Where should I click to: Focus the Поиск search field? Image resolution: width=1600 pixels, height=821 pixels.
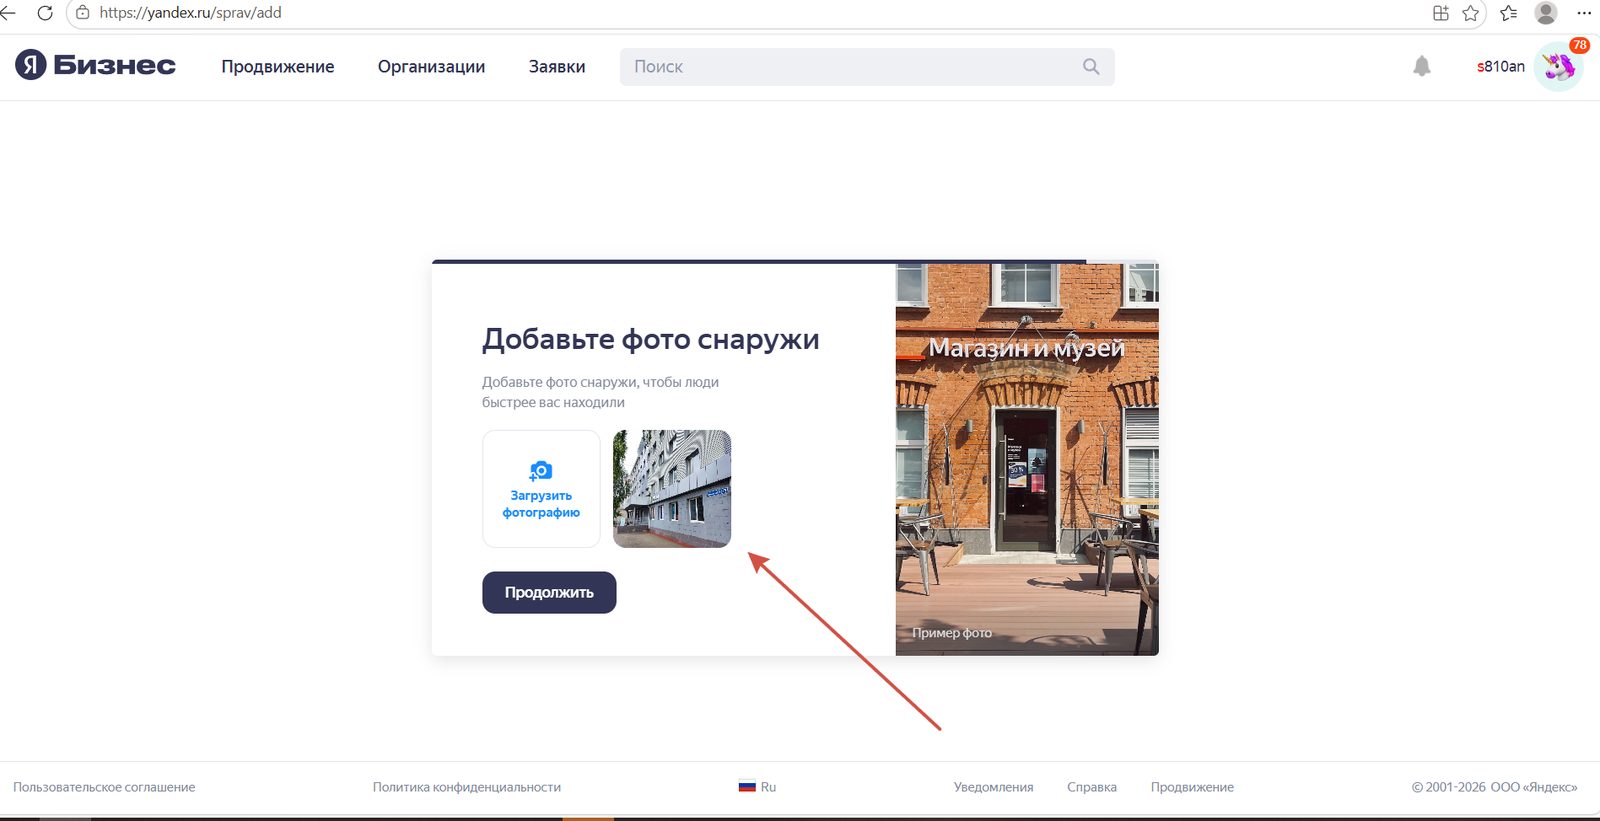coord(867,66)
